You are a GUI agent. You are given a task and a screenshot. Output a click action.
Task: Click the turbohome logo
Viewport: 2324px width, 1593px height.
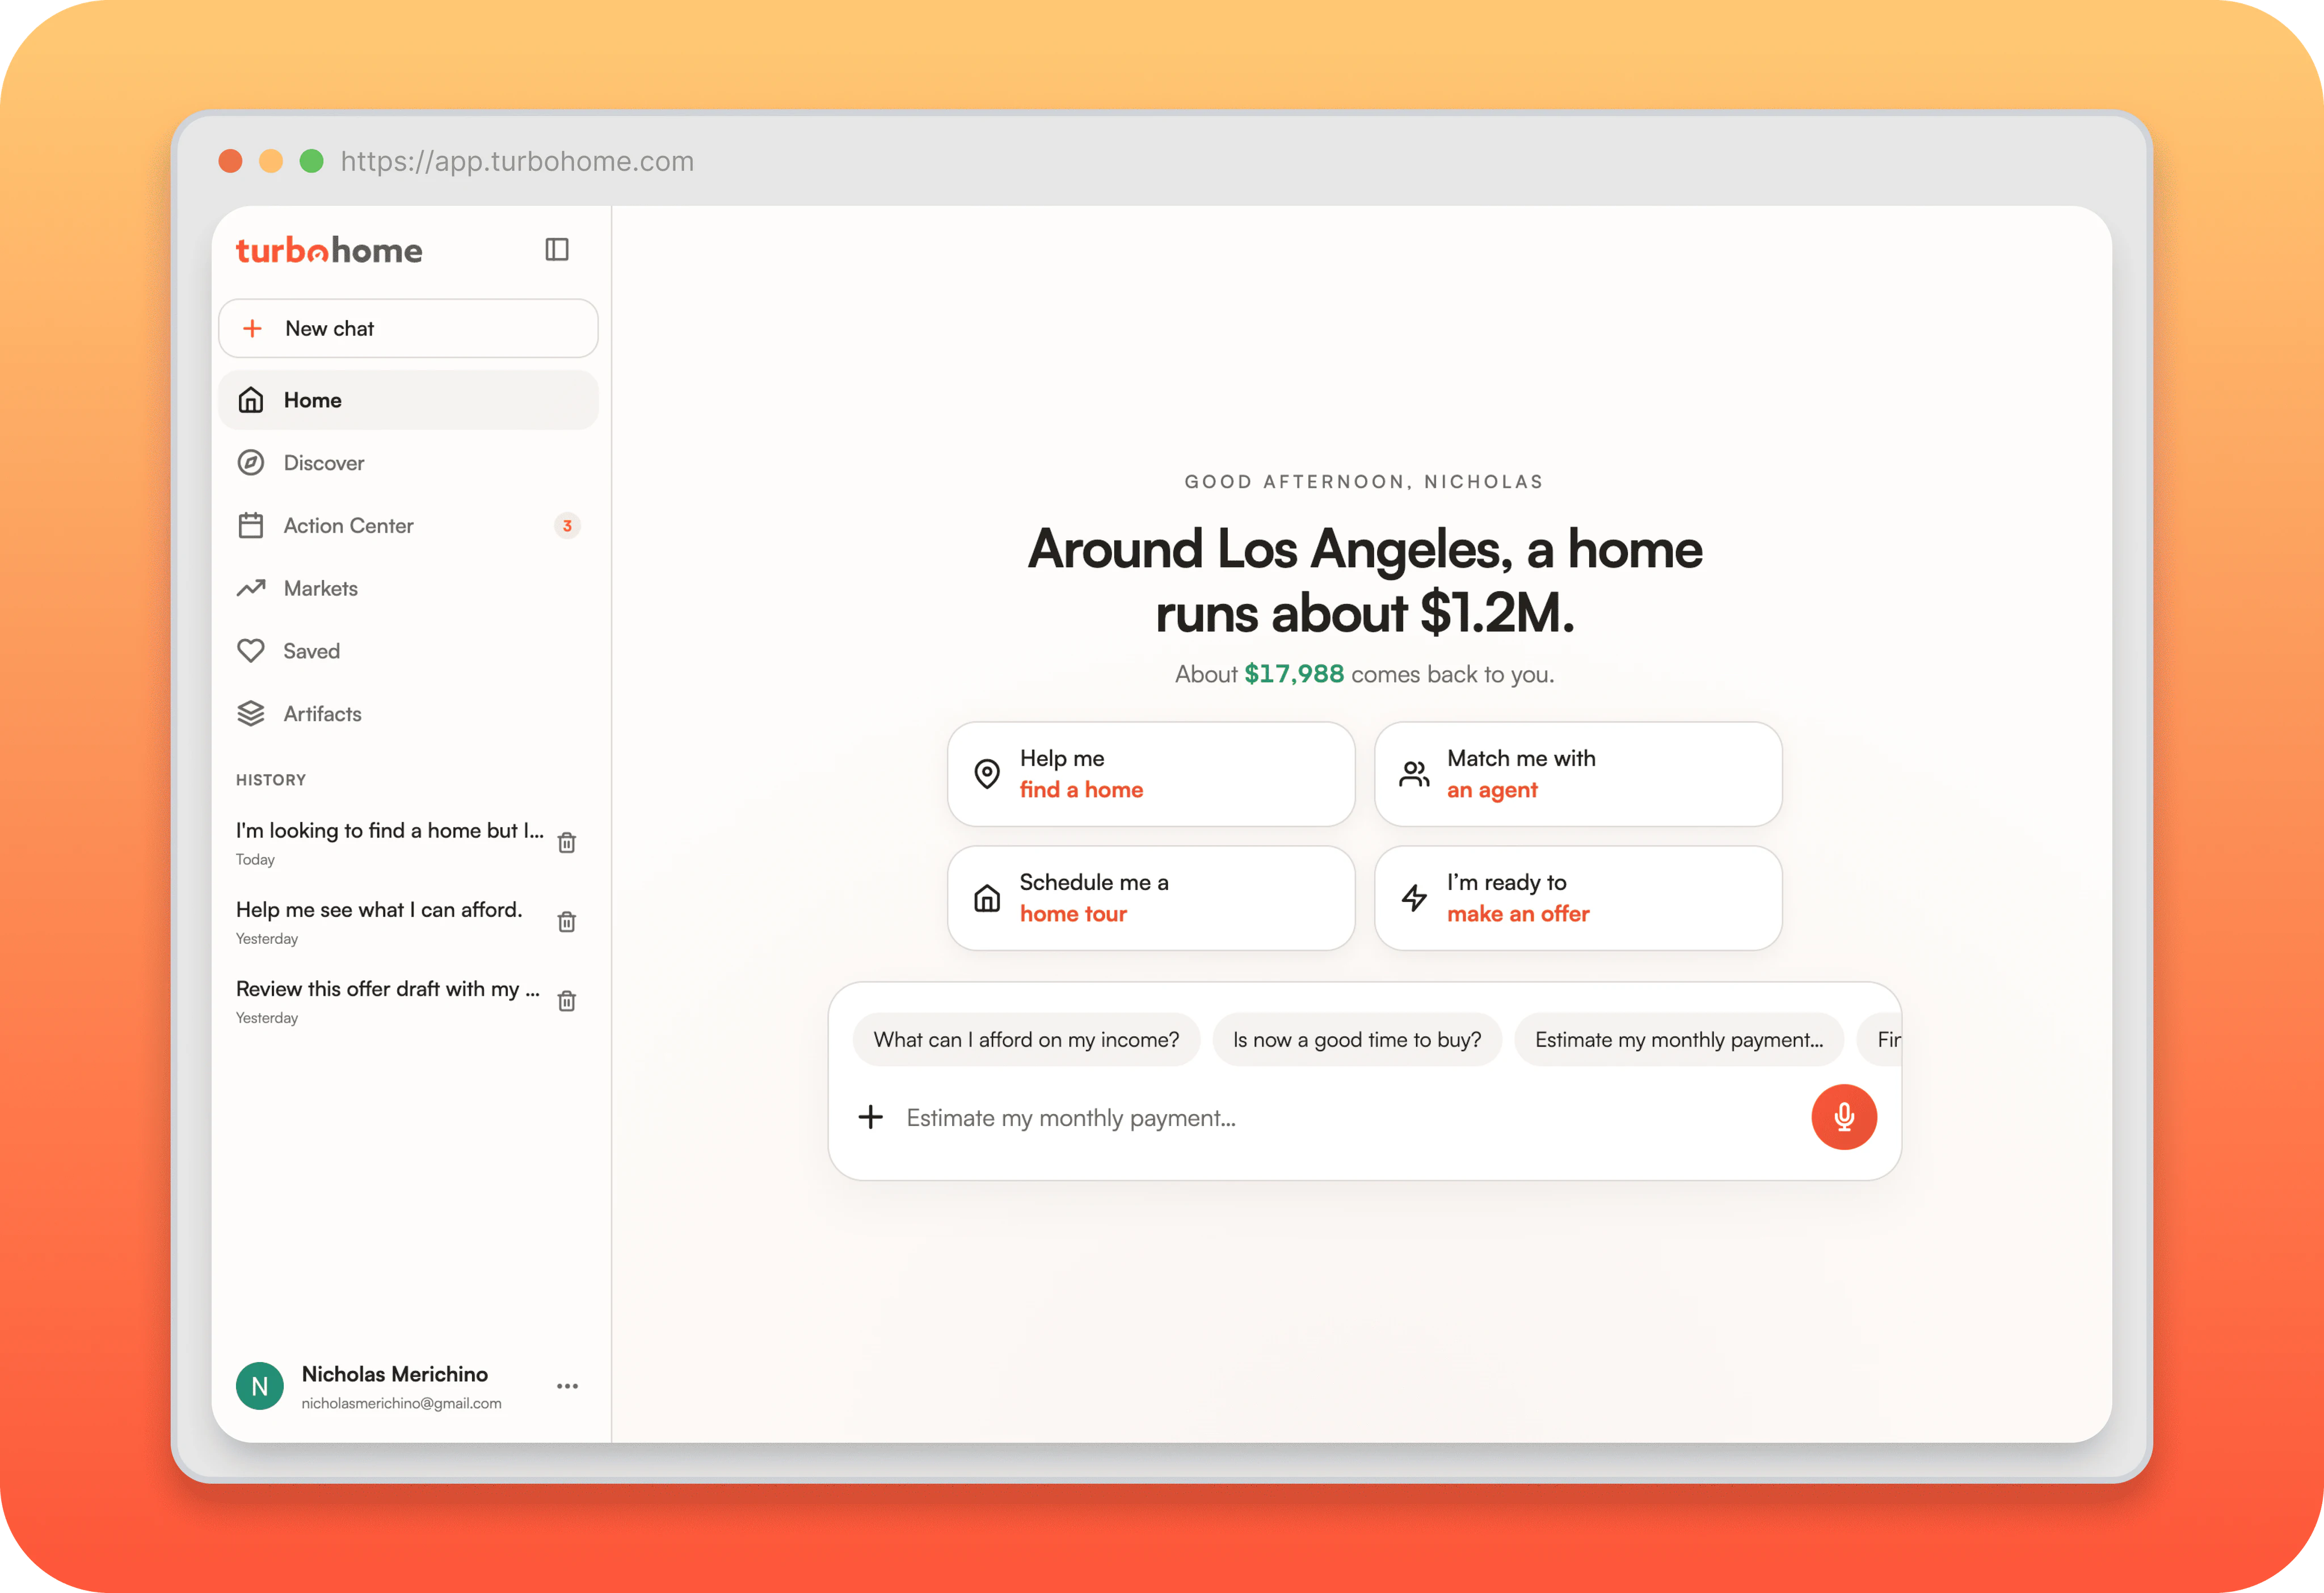pos(329,250)
